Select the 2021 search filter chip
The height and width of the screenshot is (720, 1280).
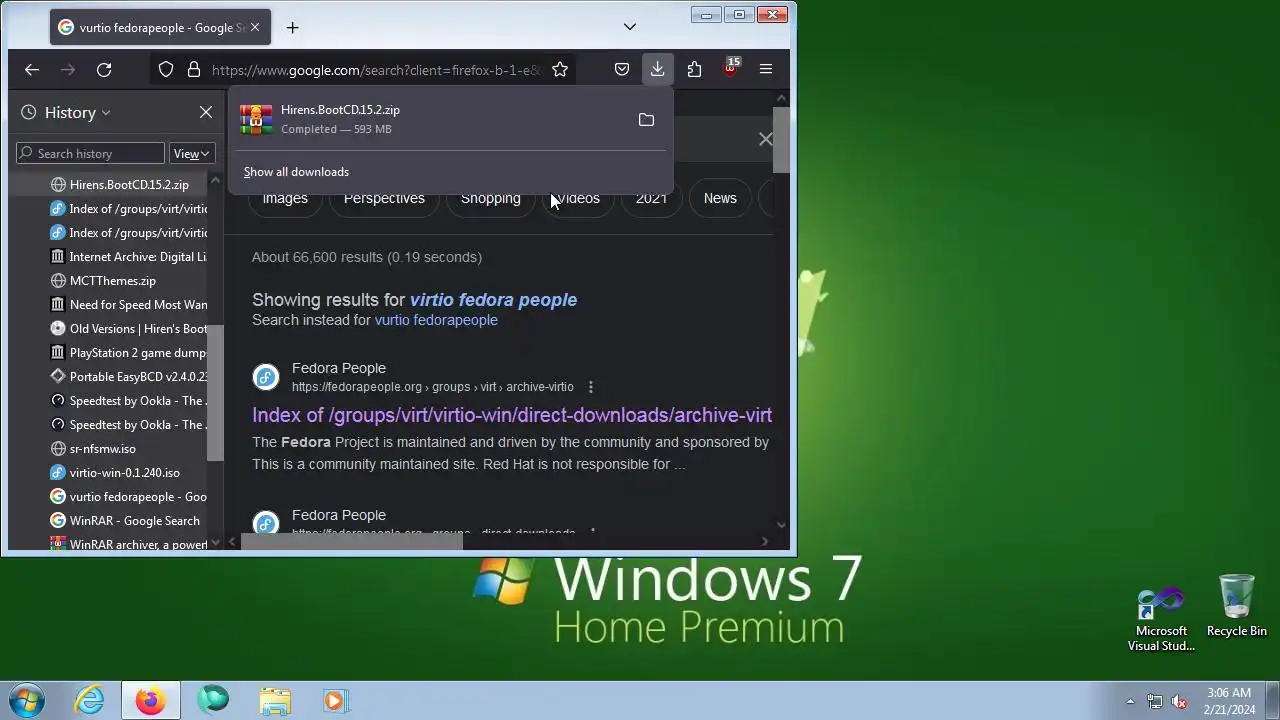click(x=651, y=198)
